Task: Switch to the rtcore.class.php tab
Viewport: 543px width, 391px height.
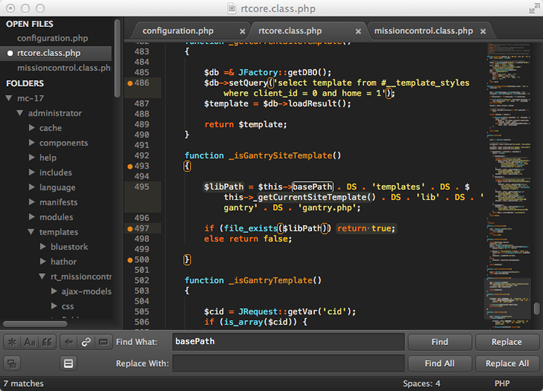Action: coord(290,31)
